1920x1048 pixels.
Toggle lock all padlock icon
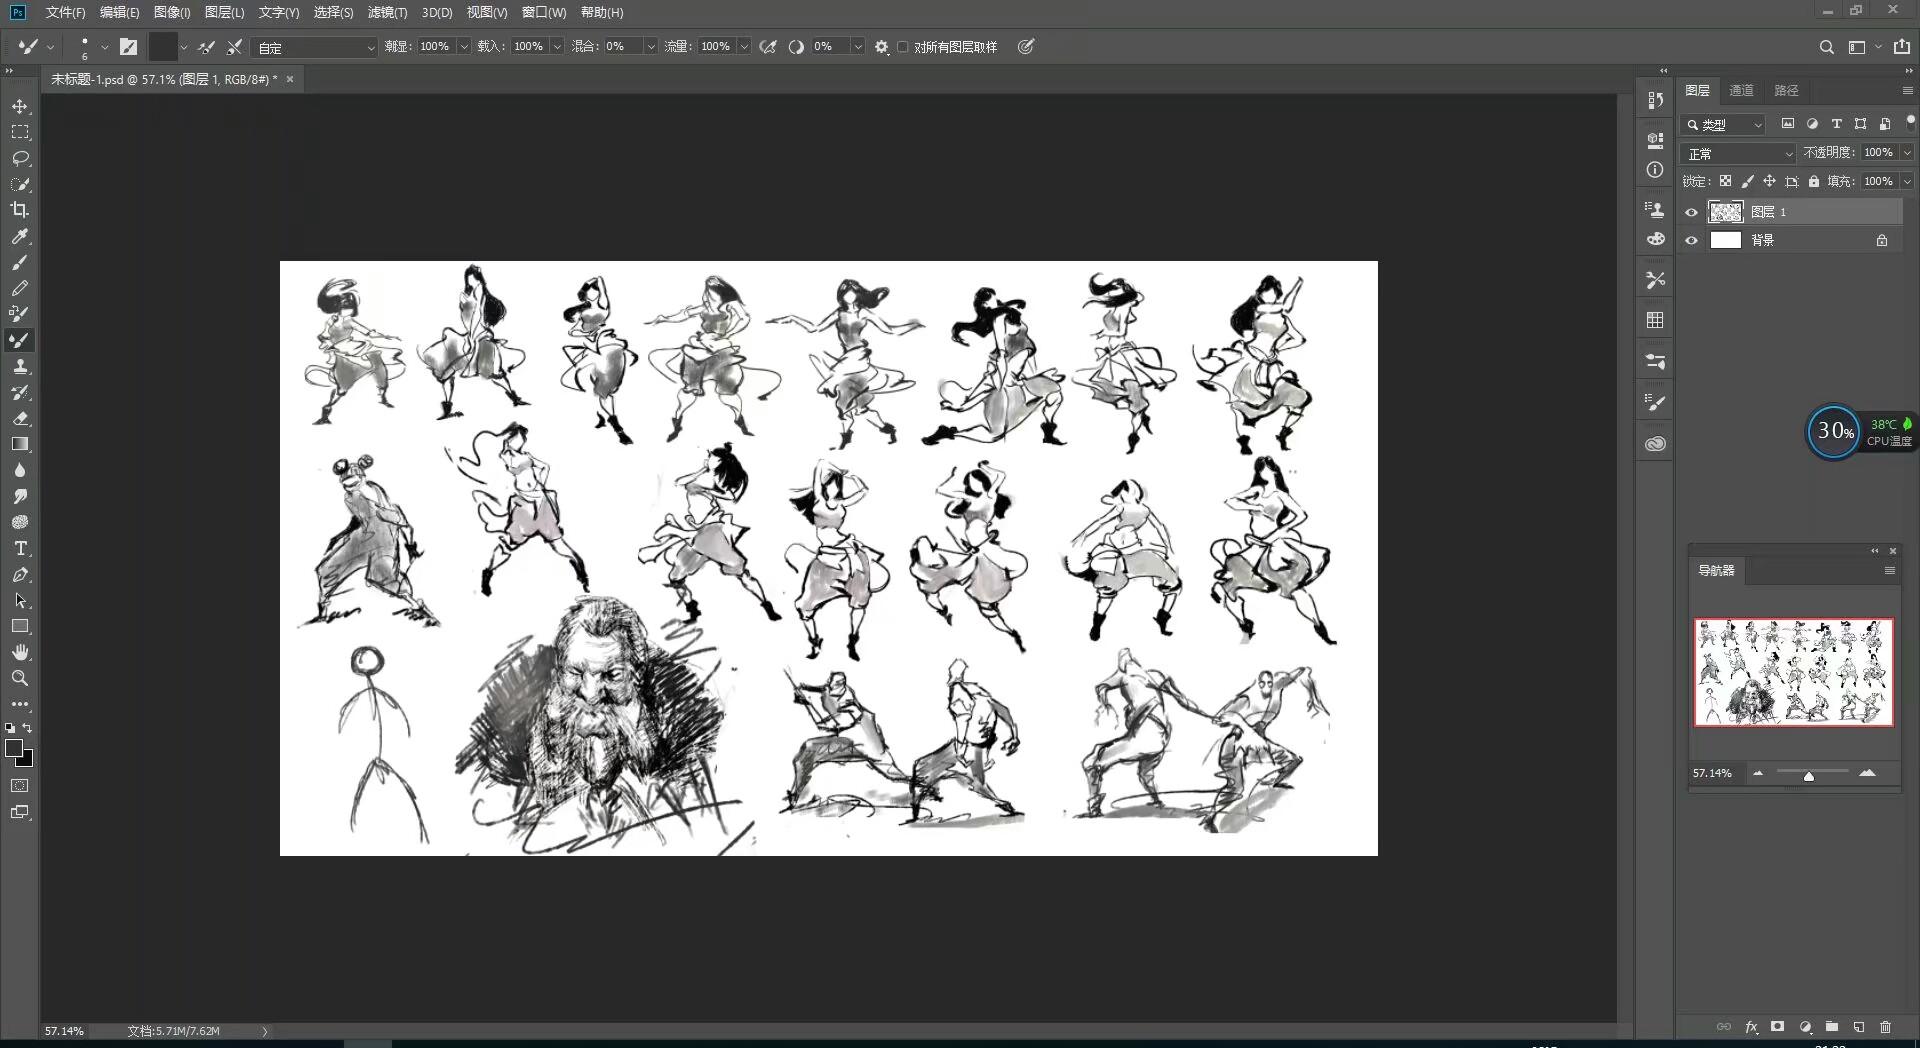tap(1814, 181)
